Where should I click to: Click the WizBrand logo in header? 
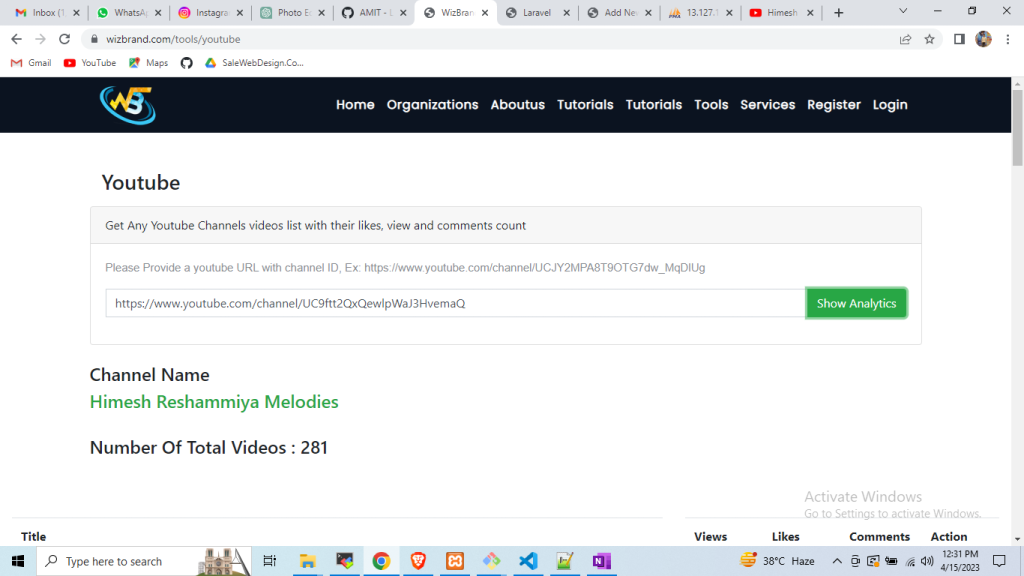pyautogui.click(x=127, y=105)
